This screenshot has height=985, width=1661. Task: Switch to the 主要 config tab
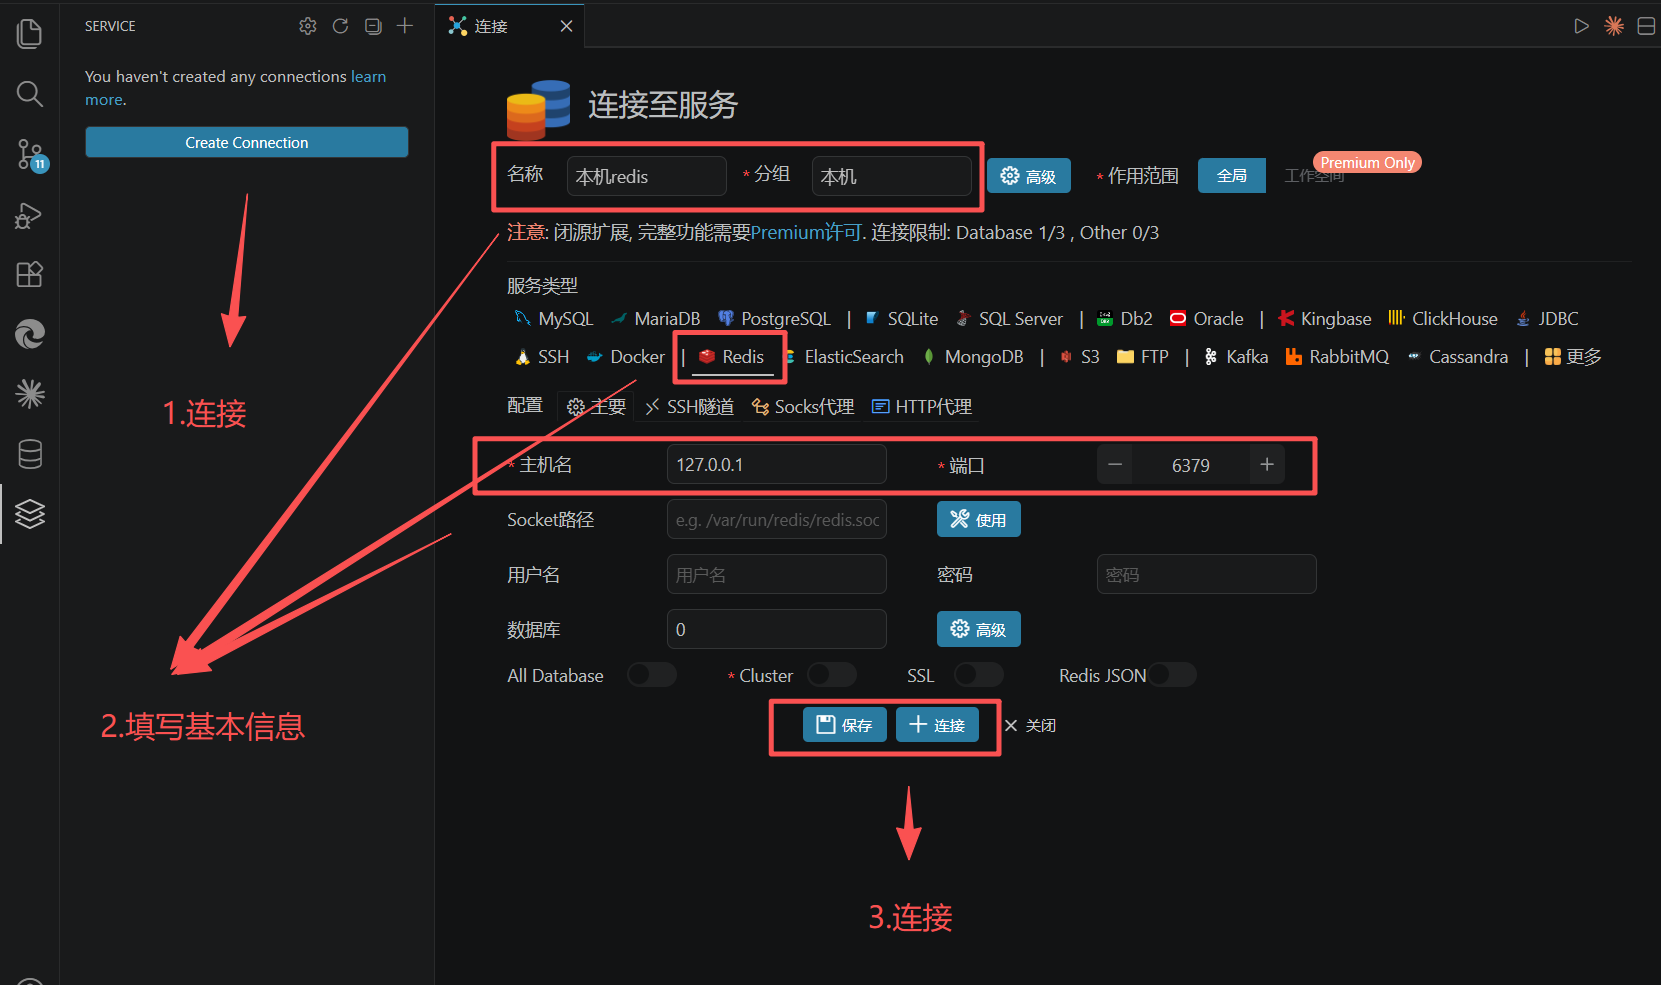[596, 407]
